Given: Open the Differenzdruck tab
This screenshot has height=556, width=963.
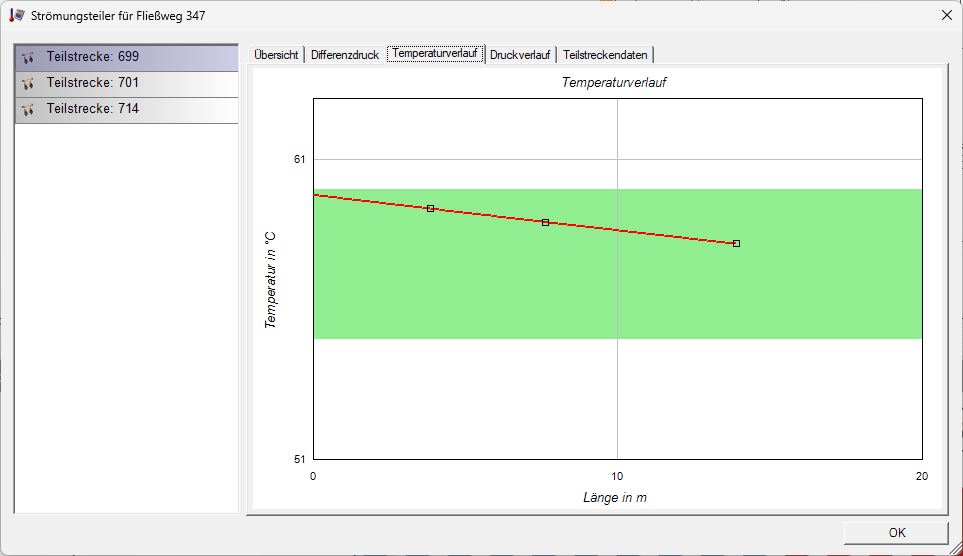Looking at the screenshot, I should 345,55.
